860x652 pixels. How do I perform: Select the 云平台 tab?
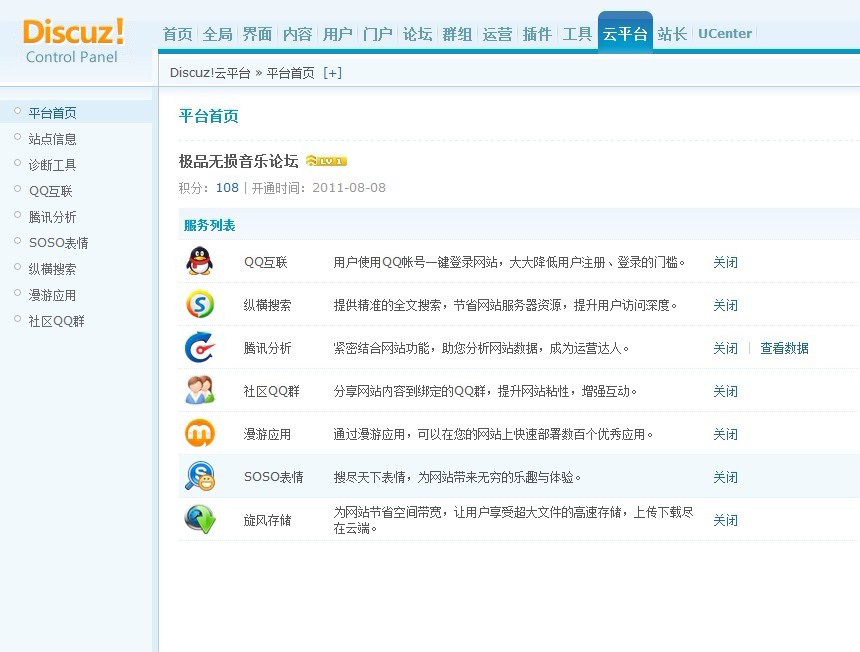pyautogui.click(x=625, y=34)
